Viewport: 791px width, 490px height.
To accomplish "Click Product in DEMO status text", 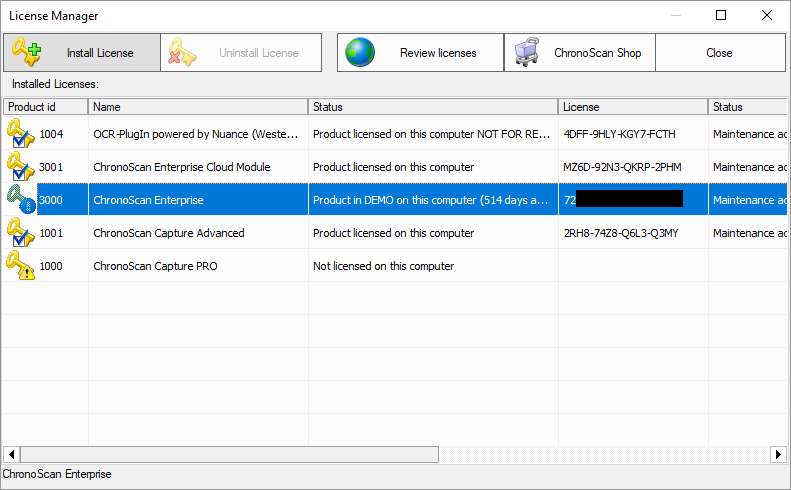I will pyautogui.click(x=430, y=200).
